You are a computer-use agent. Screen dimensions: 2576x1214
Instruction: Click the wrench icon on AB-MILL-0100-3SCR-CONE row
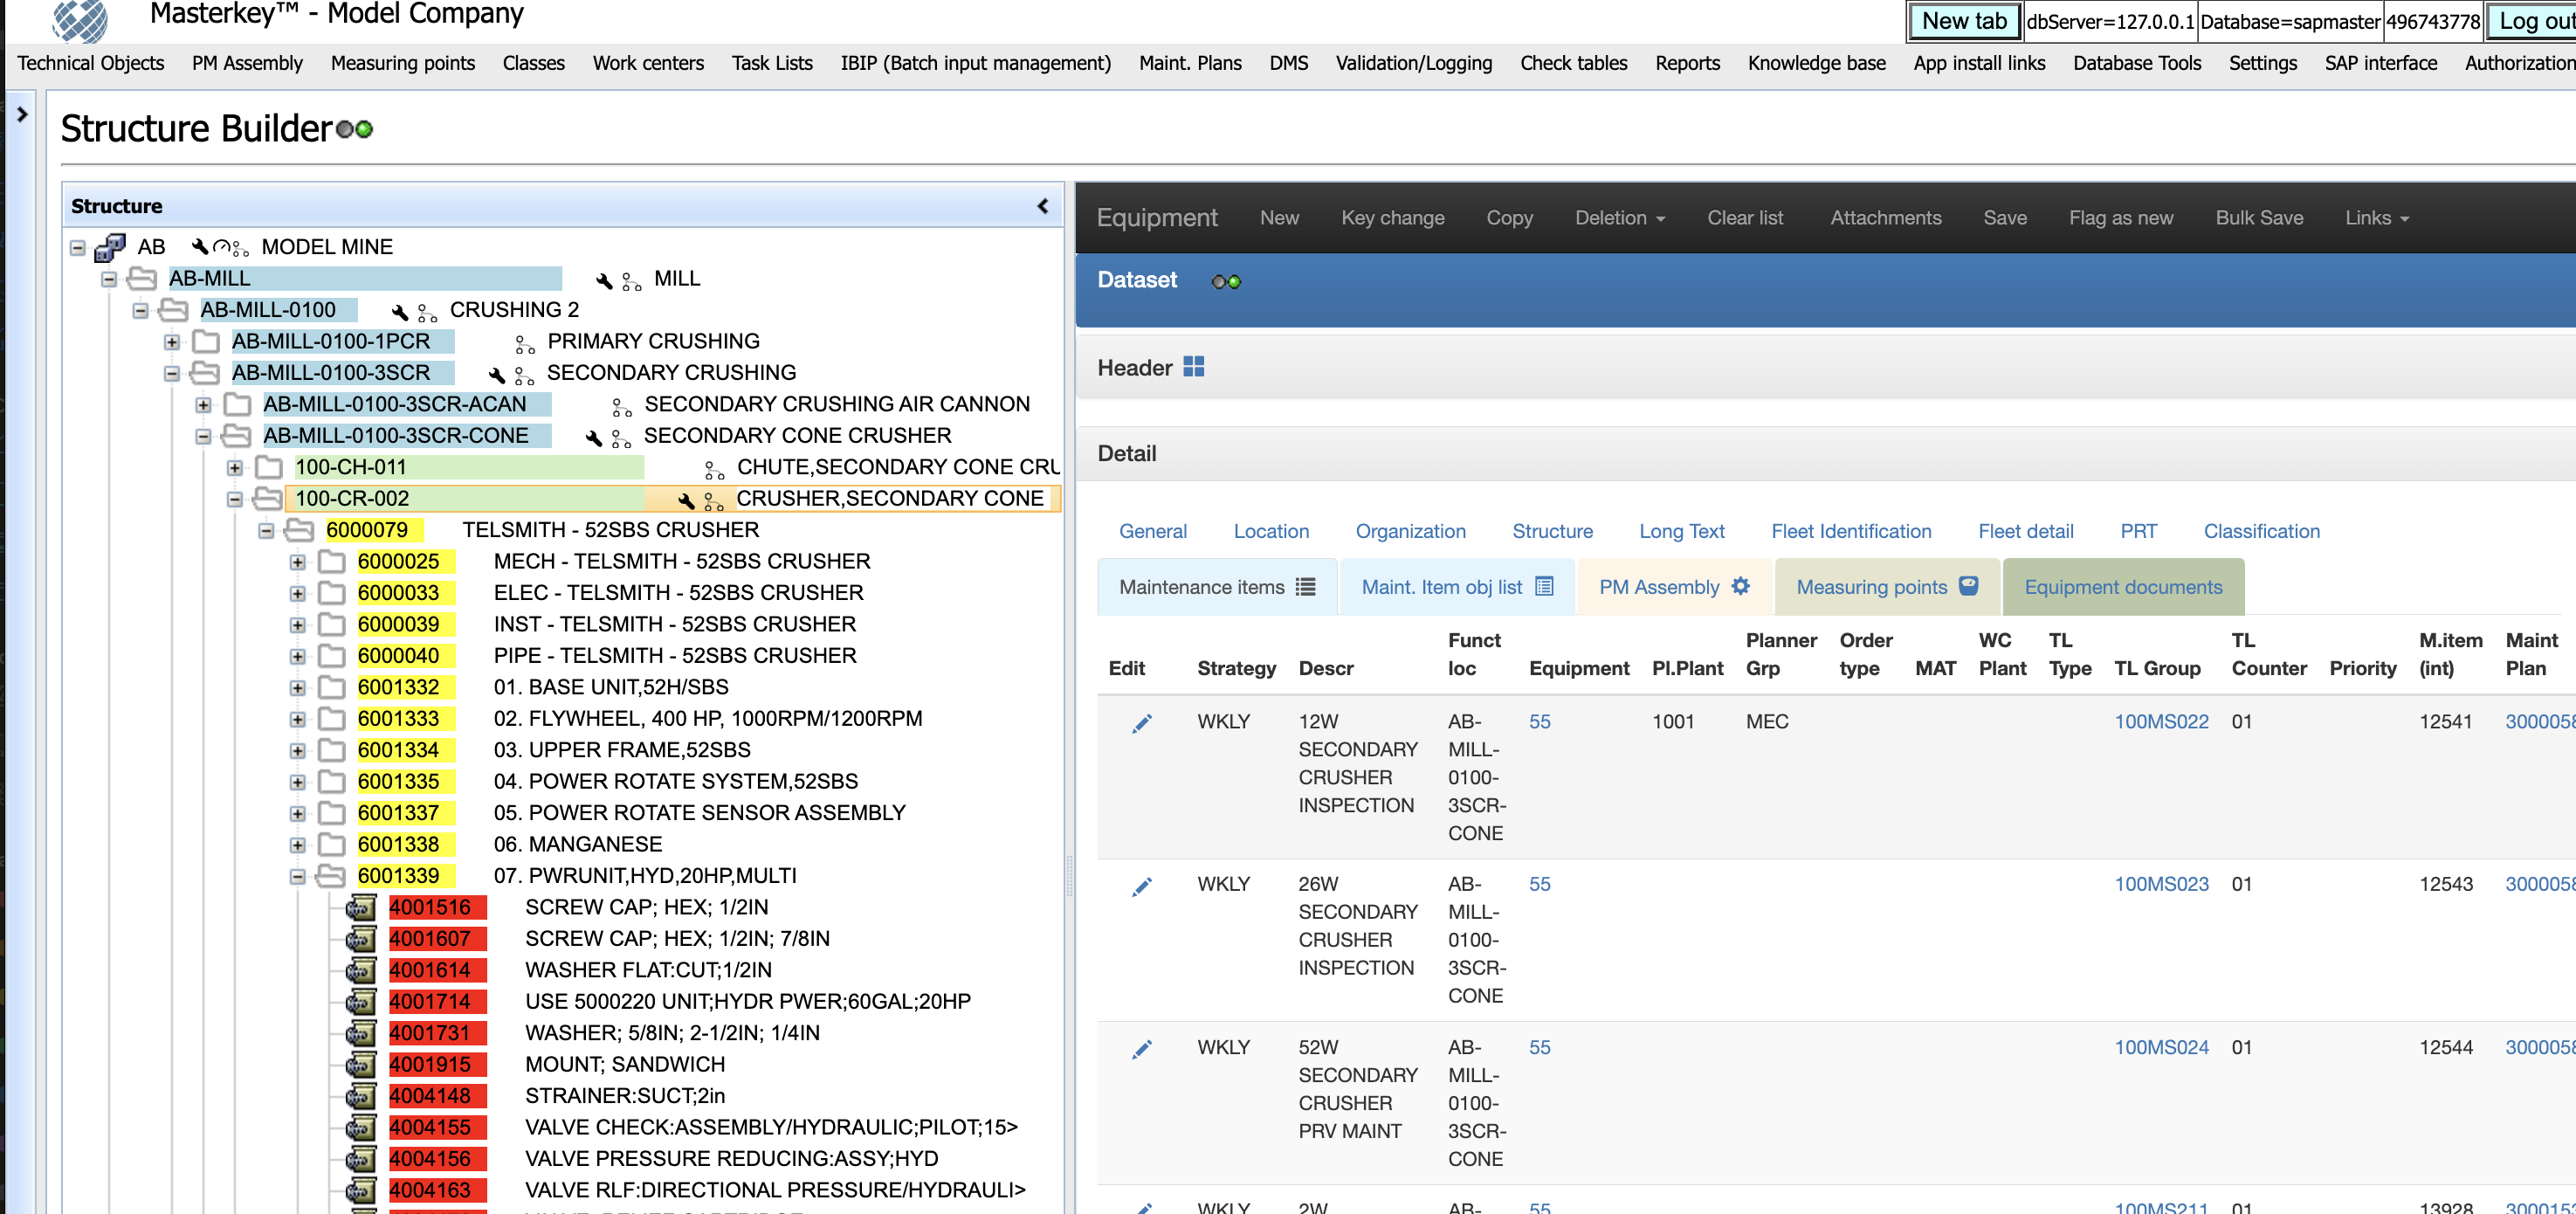[x=594, y=437]
